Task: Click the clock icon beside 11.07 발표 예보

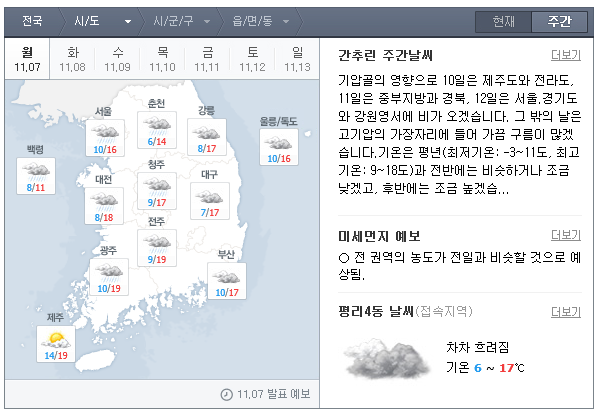Action: click(227, 394)
